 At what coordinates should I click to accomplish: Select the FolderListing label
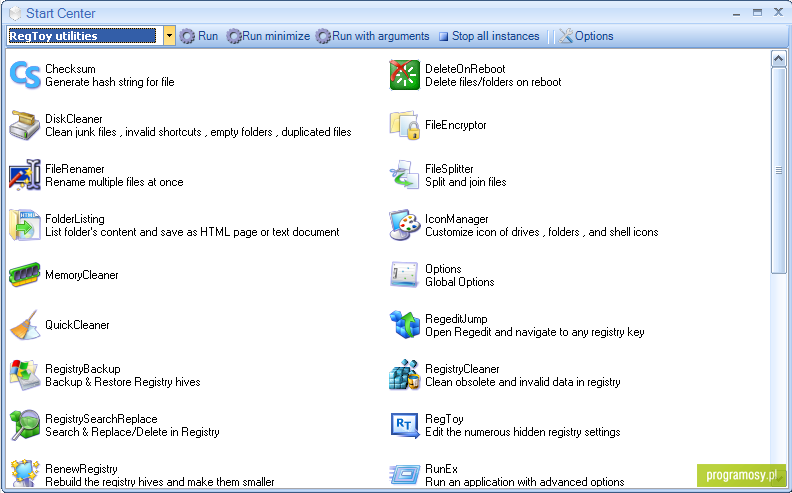tap(75, 219)
